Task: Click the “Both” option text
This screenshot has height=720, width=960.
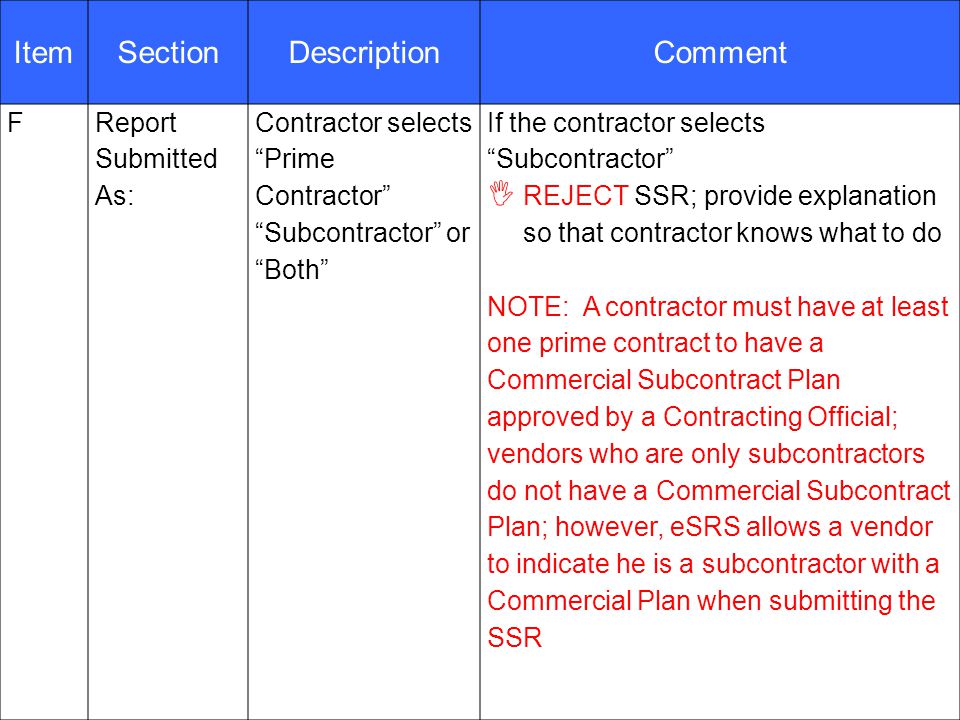Action: tap(292, 269)
